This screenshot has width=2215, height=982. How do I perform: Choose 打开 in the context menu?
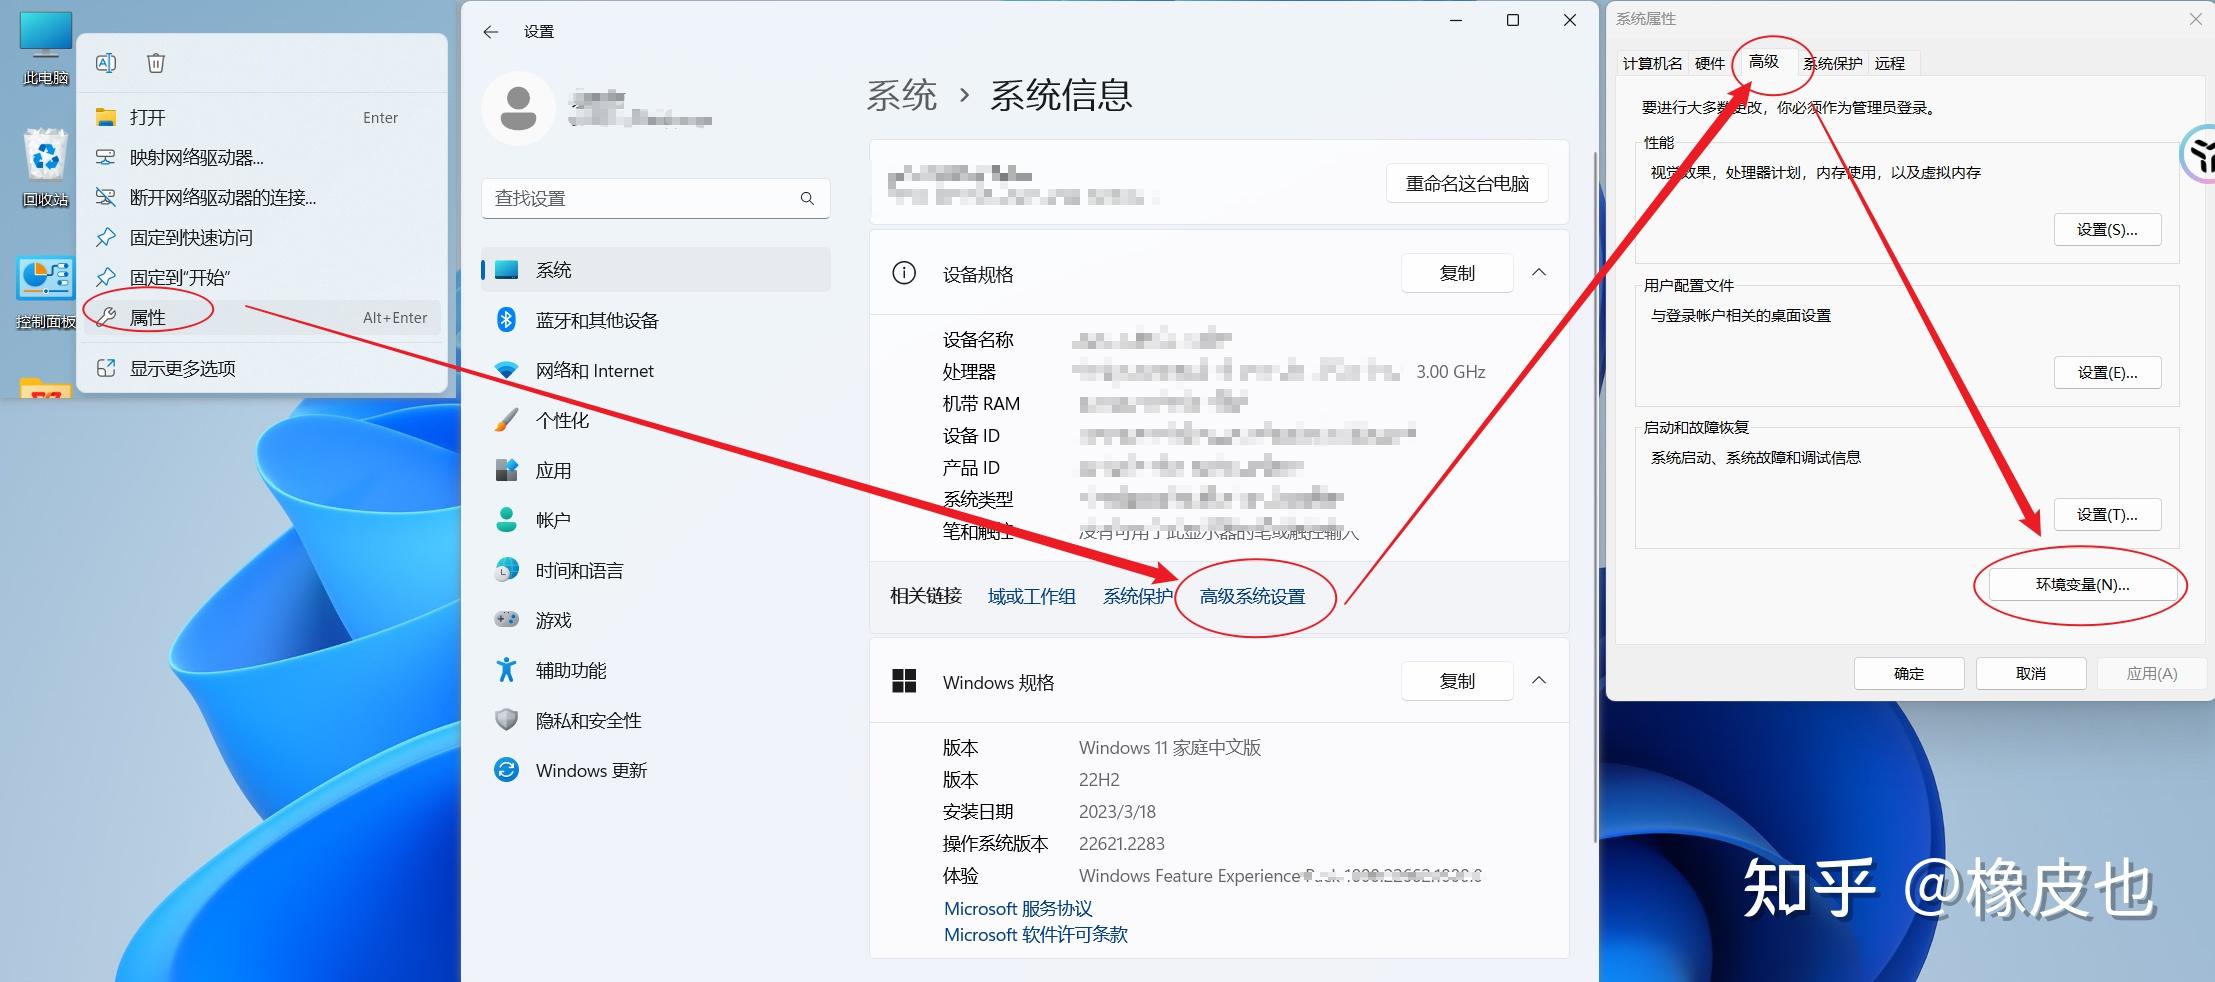coord(262,117)
